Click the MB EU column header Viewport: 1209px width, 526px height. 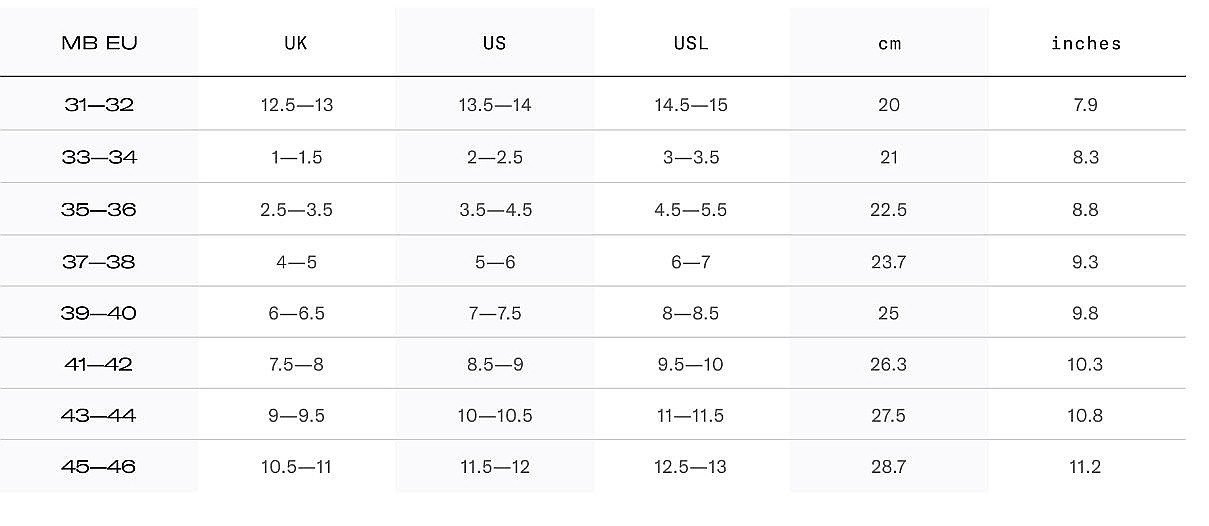(x=99, y=43)
